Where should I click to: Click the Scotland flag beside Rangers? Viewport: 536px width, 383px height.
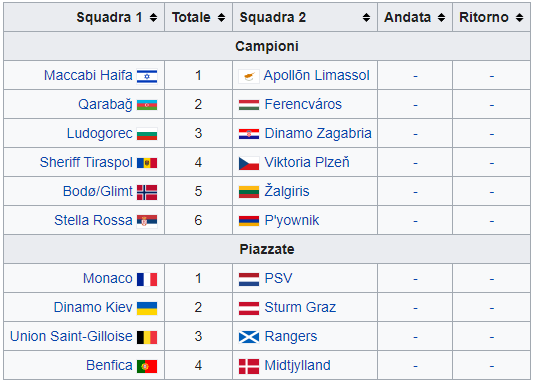point(249,337)
